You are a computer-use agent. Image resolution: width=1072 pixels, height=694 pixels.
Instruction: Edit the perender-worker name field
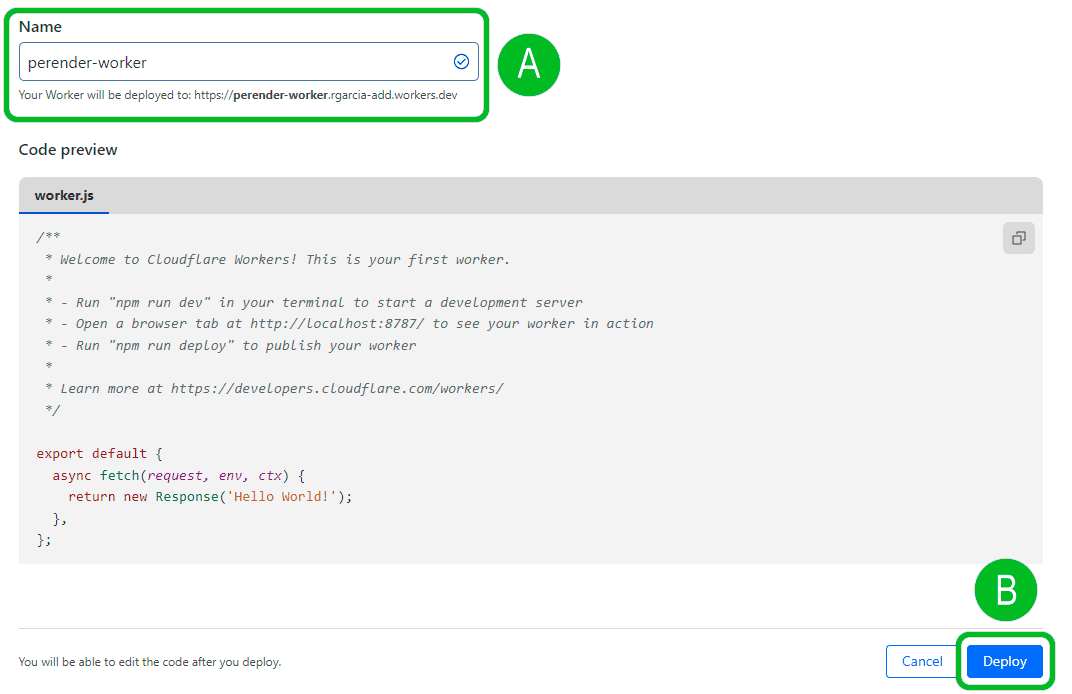coord(249,62)
